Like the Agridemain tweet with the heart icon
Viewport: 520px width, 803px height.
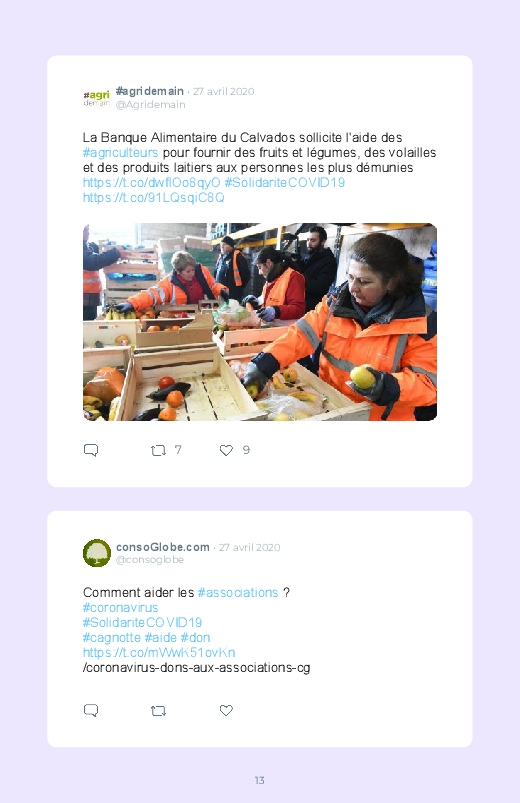tap(226, 450)
